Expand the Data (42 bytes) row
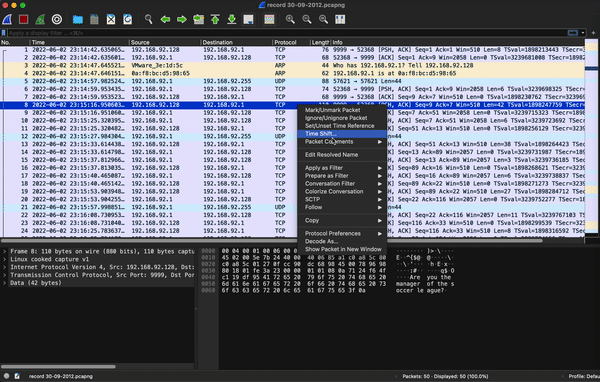 [5, 283]
